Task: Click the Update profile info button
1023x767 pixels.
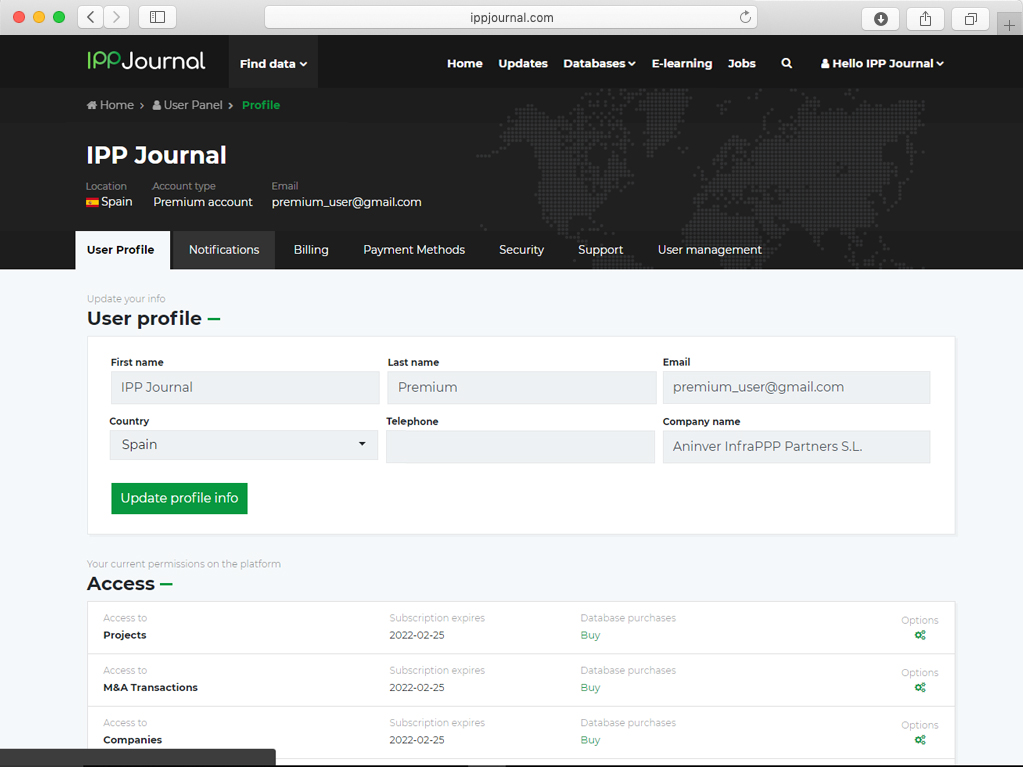Action: click(x=179, y=498)
